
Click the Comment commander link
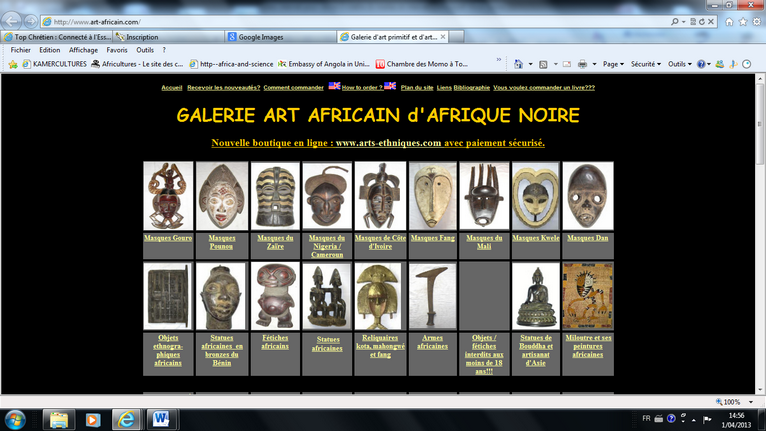tap(294, 87)
